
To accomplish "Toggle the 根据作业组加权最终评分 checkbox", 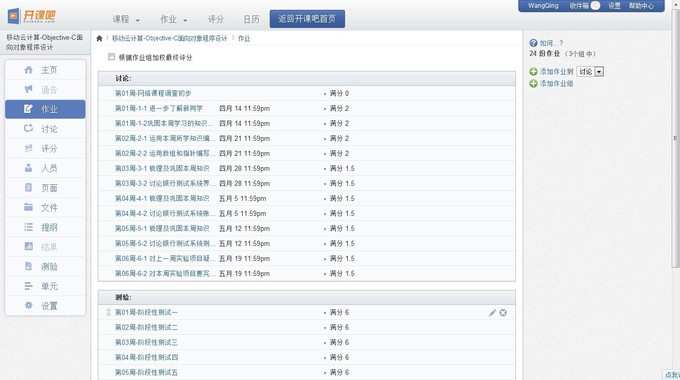I will pyautogui.click(x=111, y=57).
